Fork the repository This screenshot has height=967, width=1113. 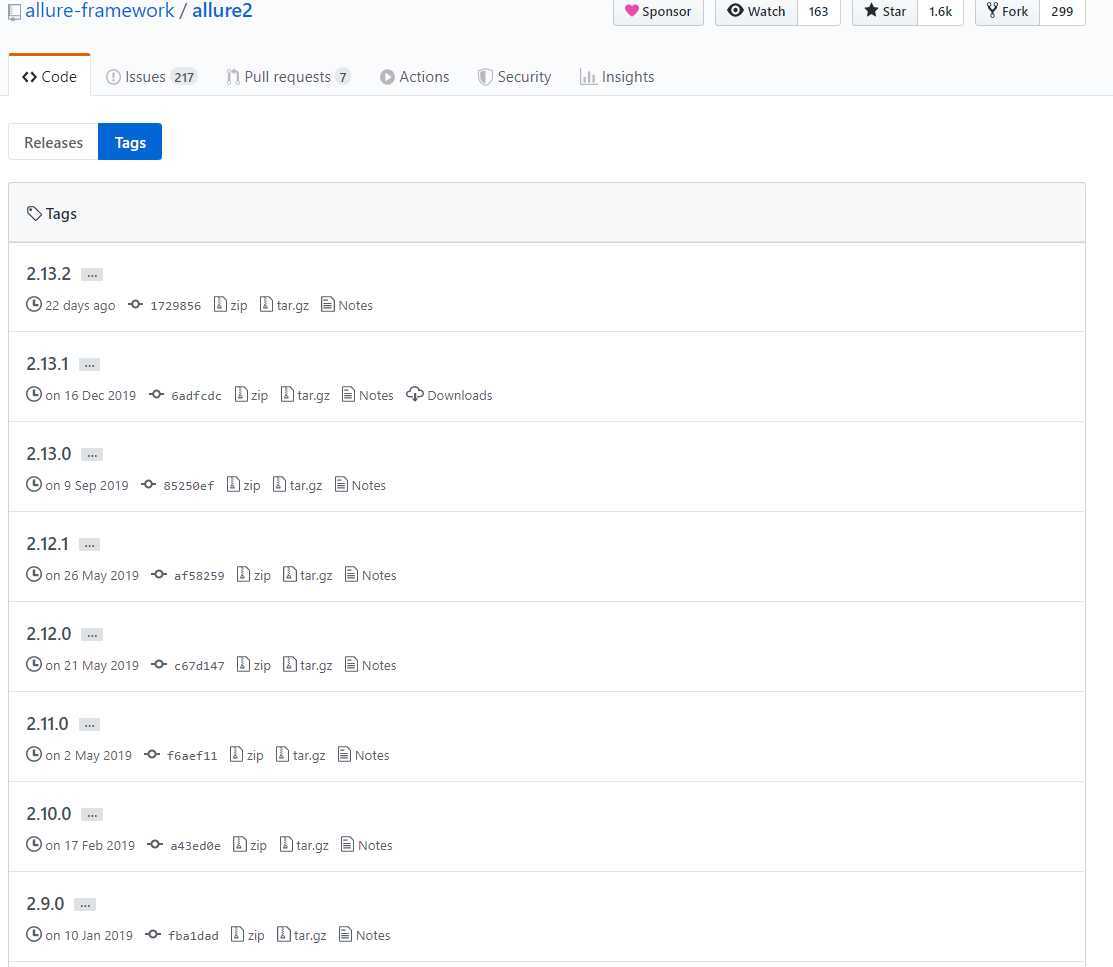pos(1007,11)
